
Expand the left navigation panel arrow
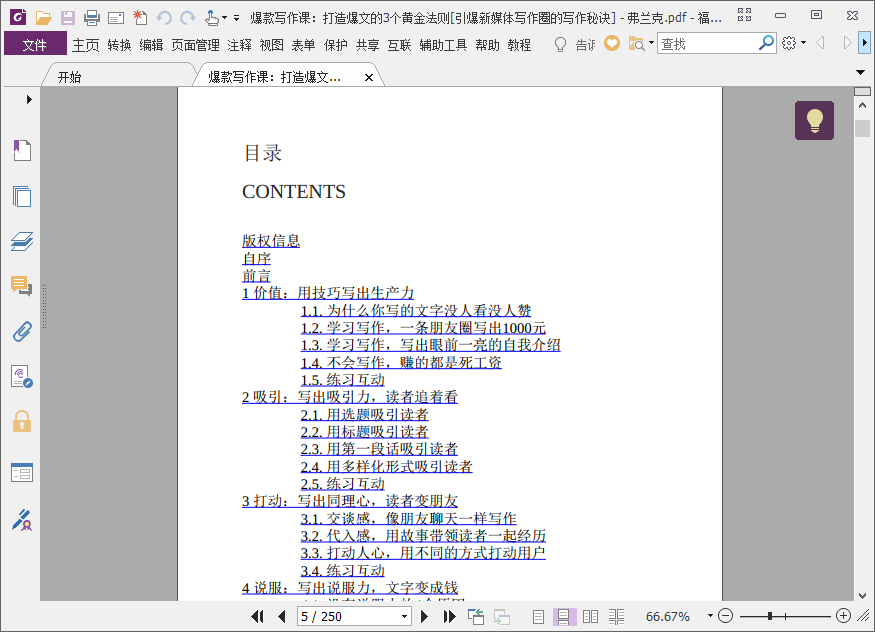(29, 100)
